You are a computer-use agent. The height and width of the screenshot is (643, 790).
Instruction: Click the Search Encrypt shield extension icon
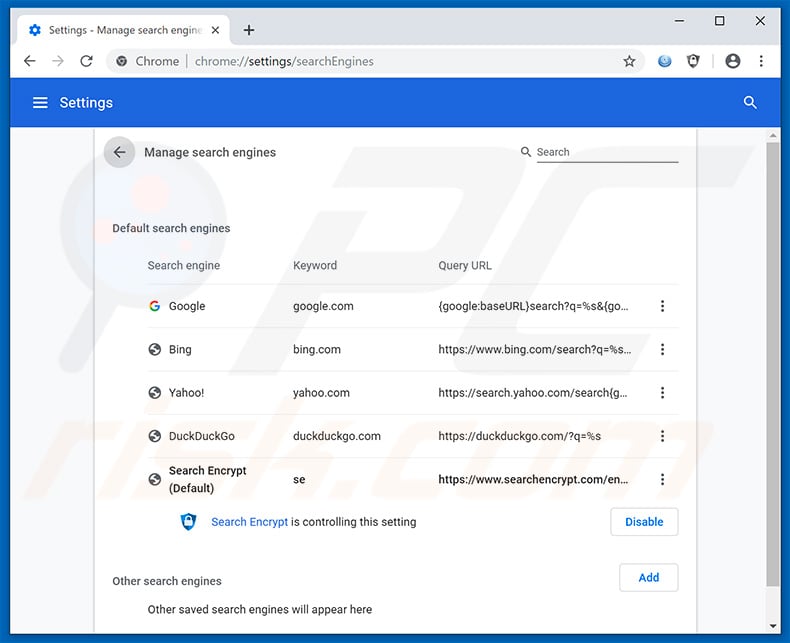coord(188,522)
